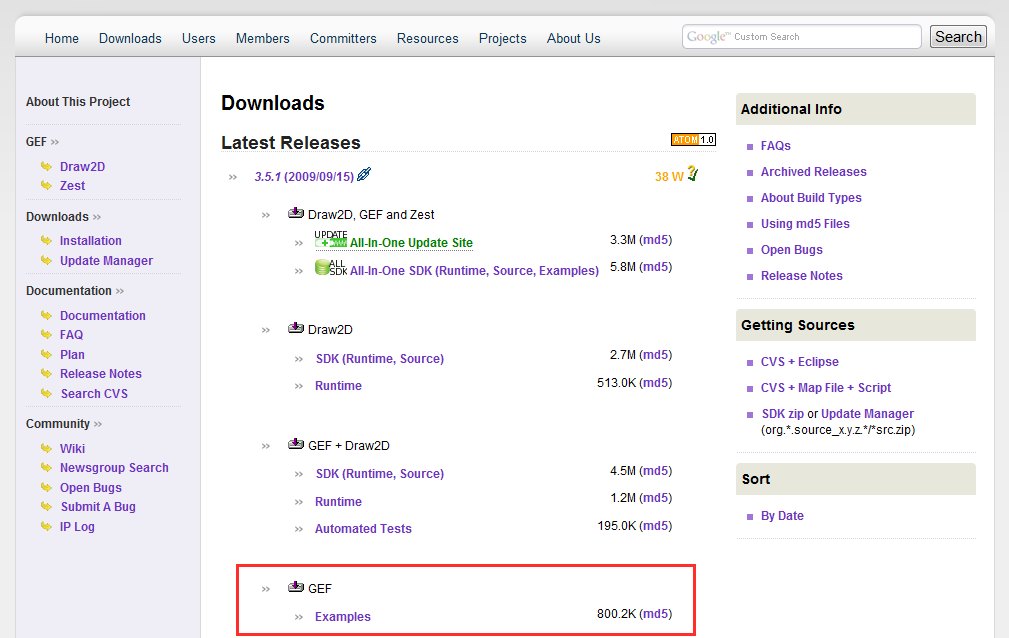
Task: Click the ALL SDK icon beside All-In-One SDK
Action: (331, 267)
